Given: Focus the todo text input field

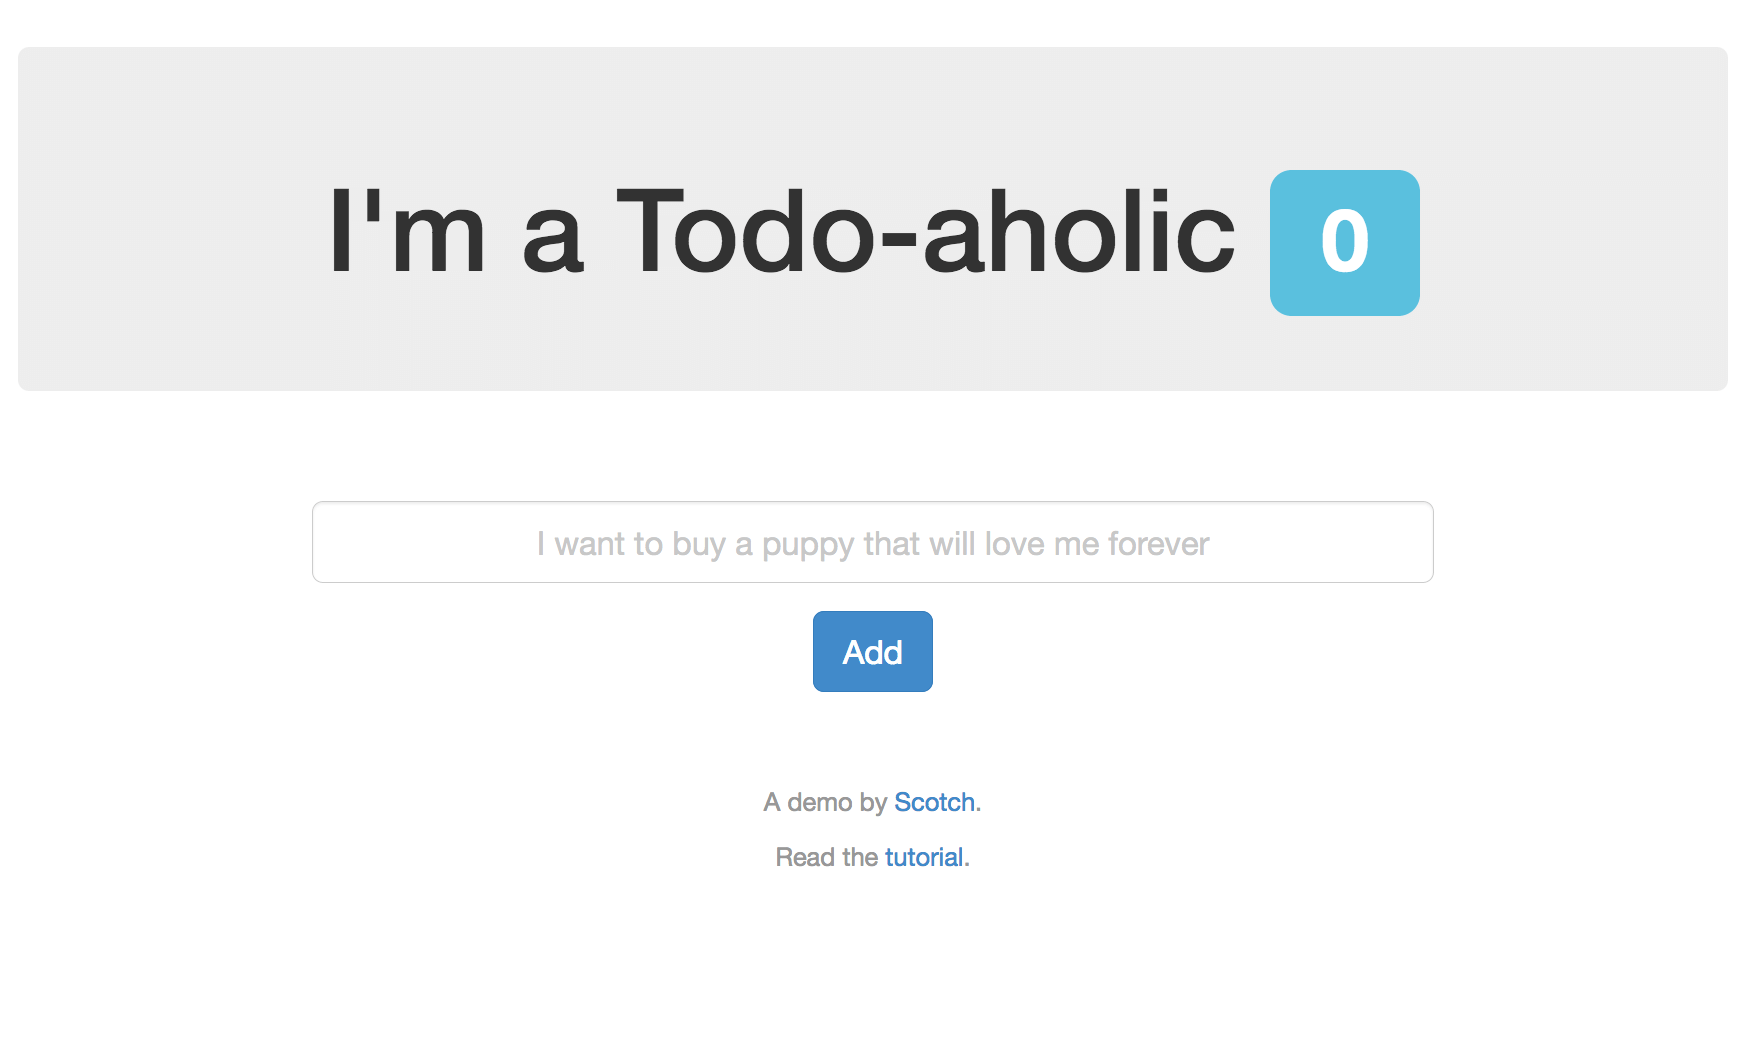Looking at the screenshot, I should 872,542.
